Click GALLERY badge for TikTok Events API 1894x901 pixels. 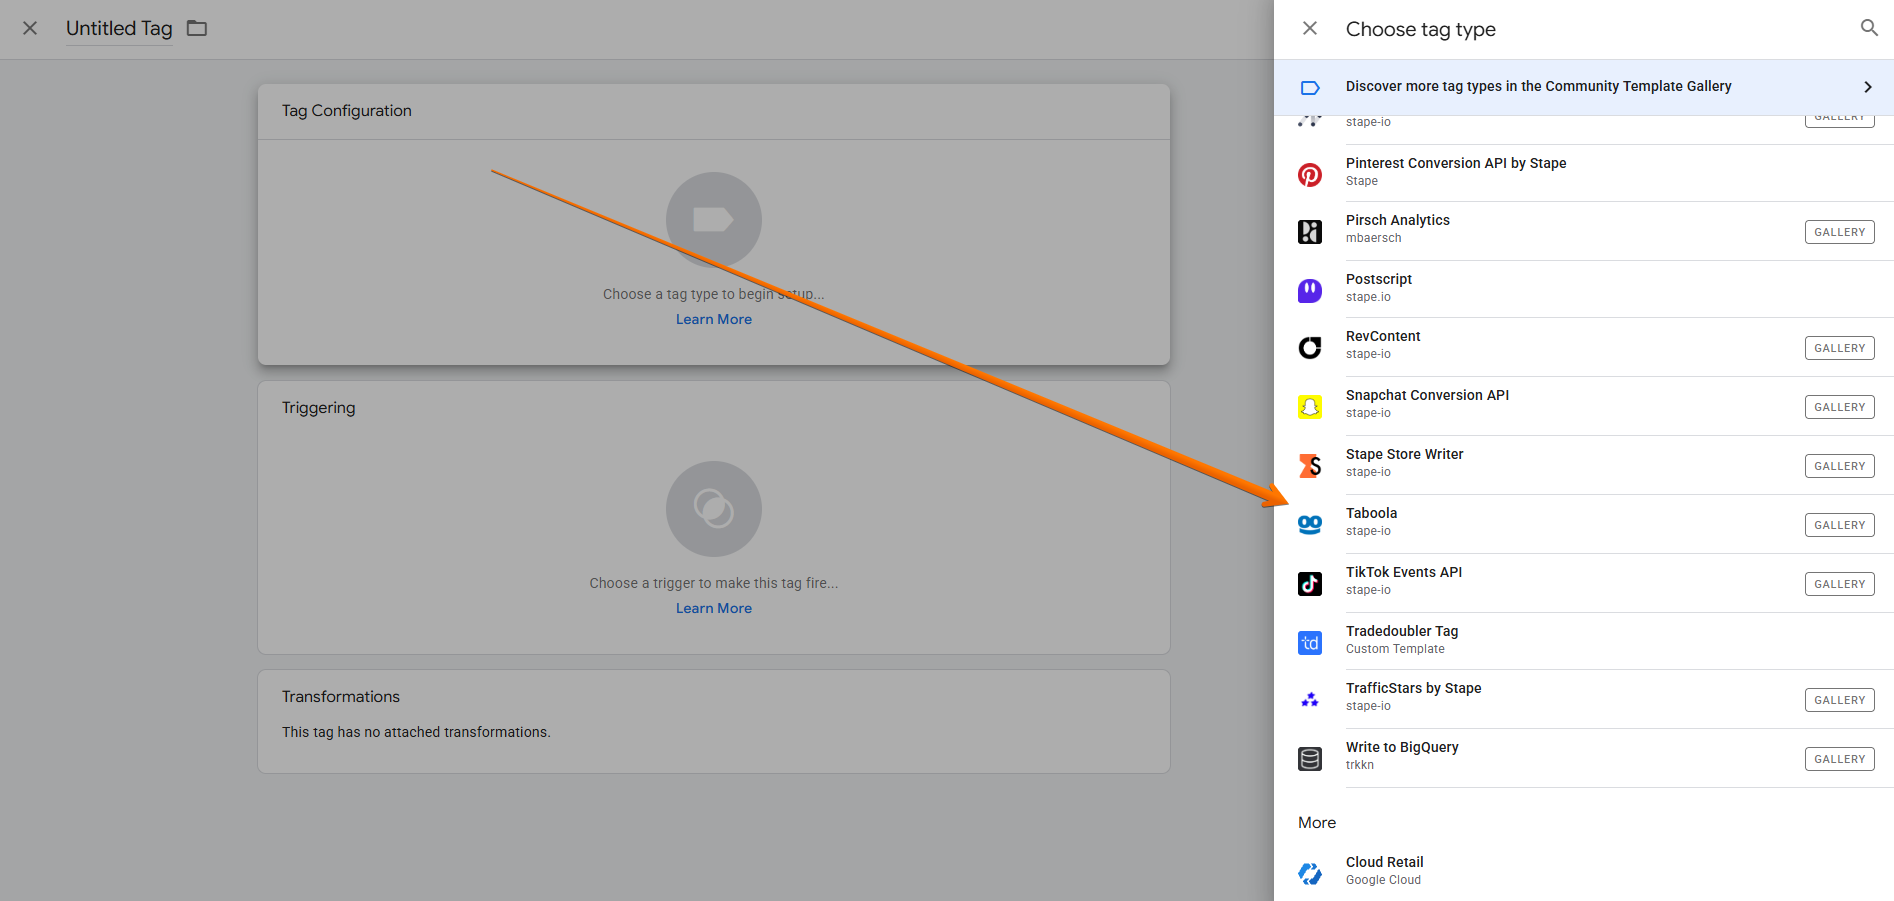[x=1840, y=584]
